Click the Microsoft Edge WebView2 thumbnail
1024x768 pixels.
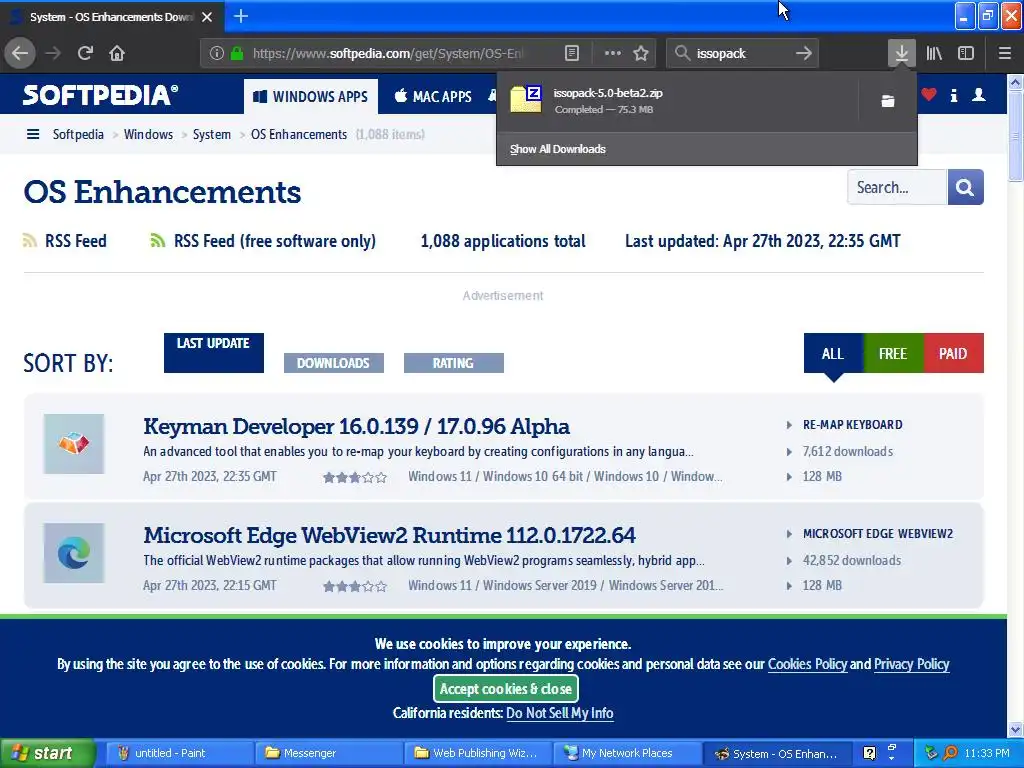click(x=74, y=553)
